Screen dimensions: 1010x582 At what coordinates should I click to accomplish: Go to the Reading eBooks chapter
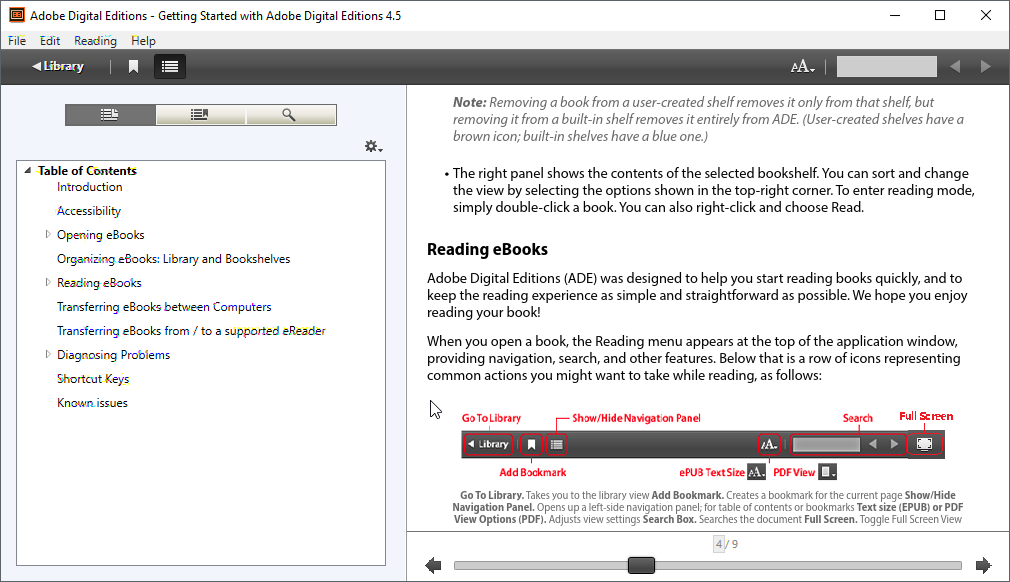(x=99, y=283)
